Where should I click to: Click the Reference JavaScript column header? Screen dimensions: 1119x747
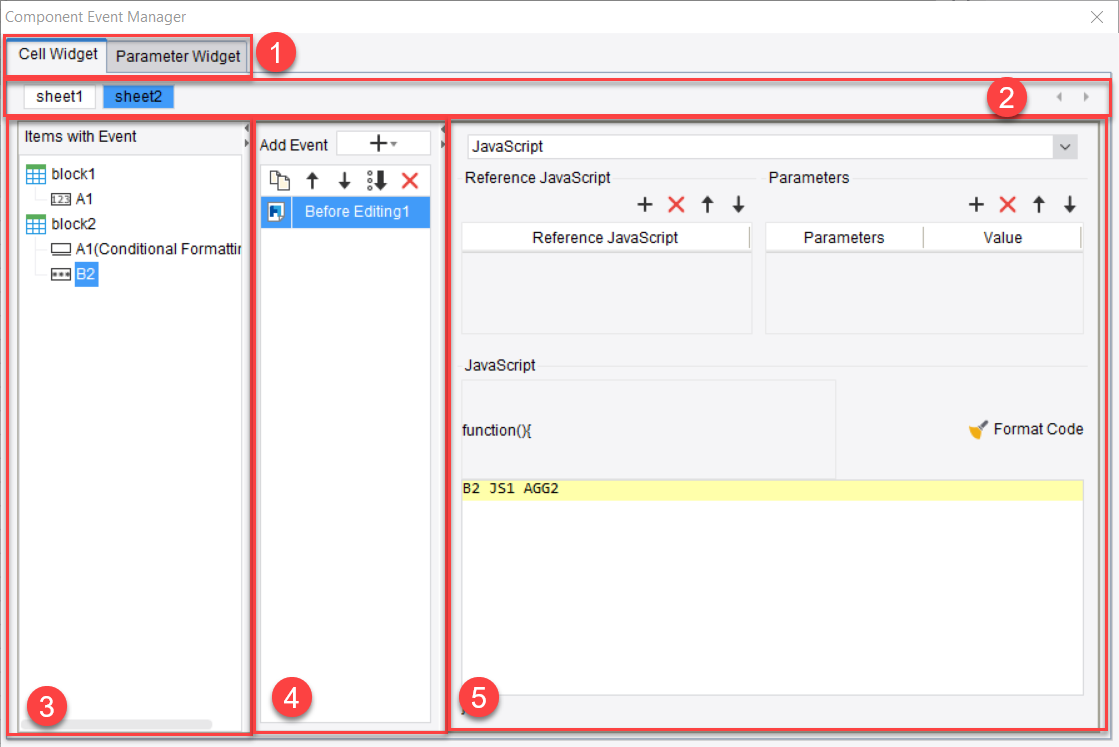pyautogui.click(x=605, y=238)
